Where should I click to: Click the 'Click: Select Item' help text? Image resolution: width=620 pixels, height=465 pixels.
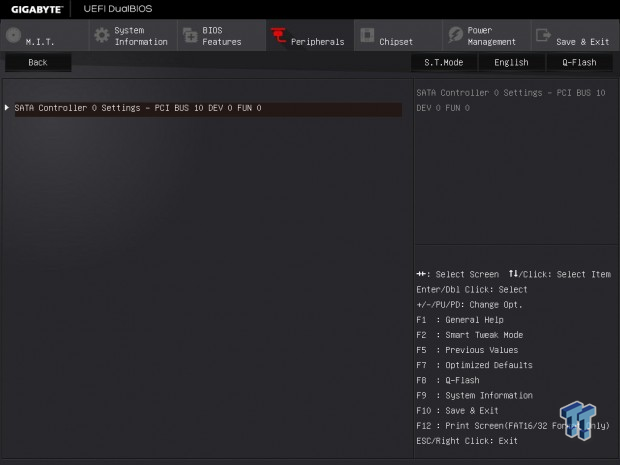coord(567,274)
